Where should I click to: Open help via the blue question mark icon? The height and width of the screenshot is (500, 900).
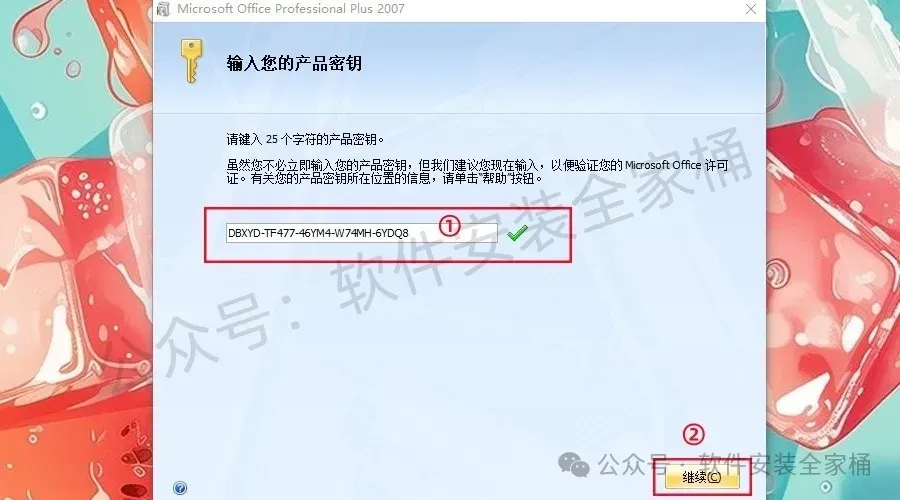tap(180, 488)
